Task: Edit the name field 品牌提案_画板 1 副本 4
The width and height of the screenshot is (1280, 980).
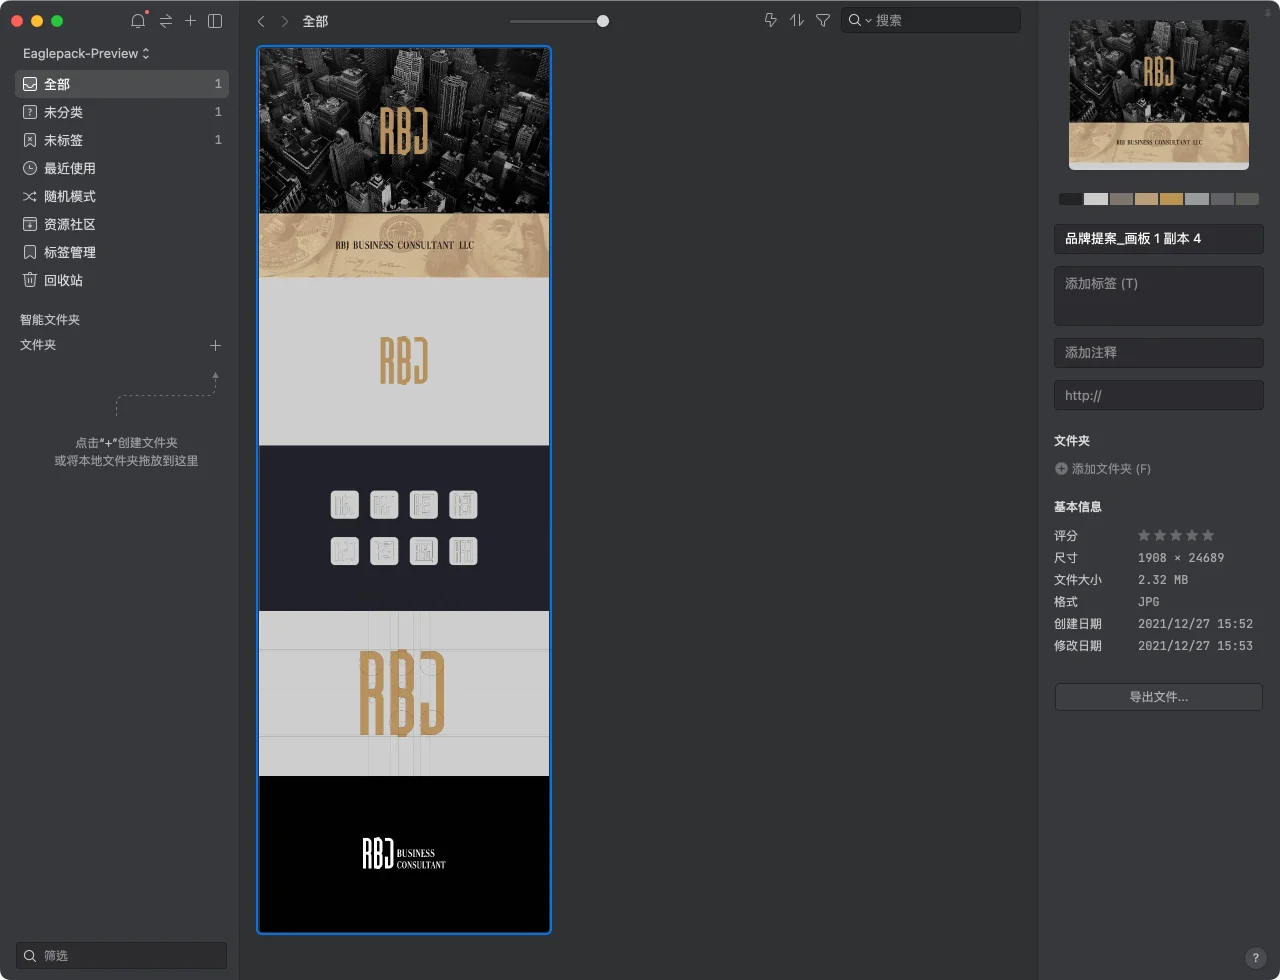Action: 1159,239
